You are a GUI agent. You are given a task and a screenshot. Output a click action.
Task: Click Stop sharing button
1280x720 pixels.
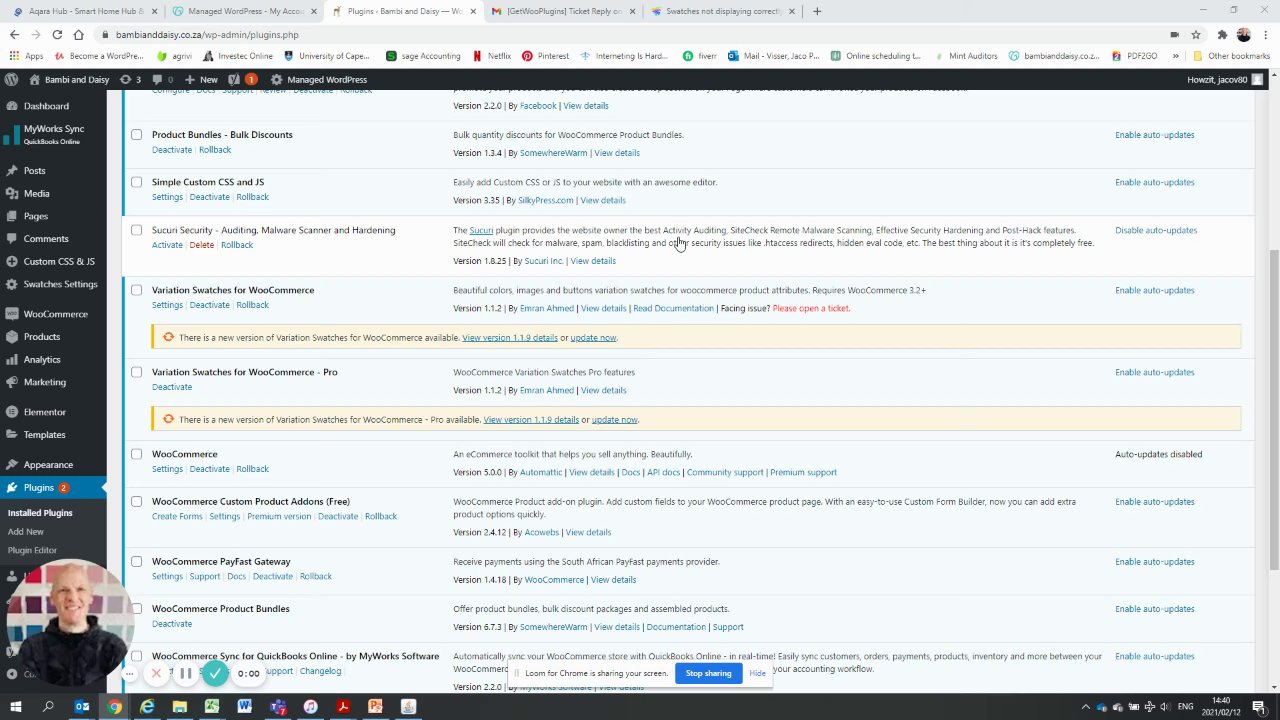[x=708, y=673]
